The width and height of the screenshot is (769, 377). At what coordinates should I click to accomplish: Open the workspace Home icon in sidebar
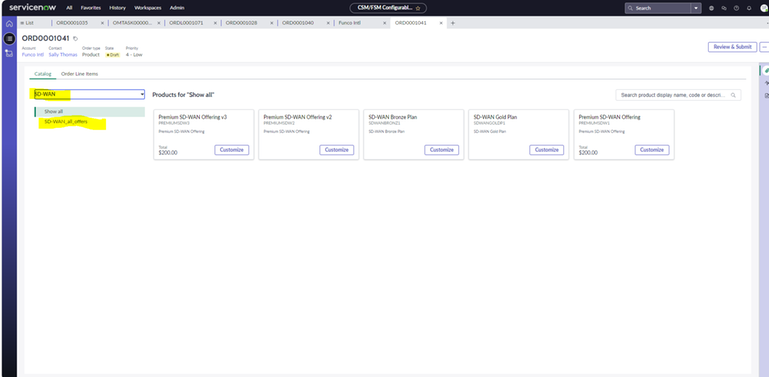tap(9, 24)
